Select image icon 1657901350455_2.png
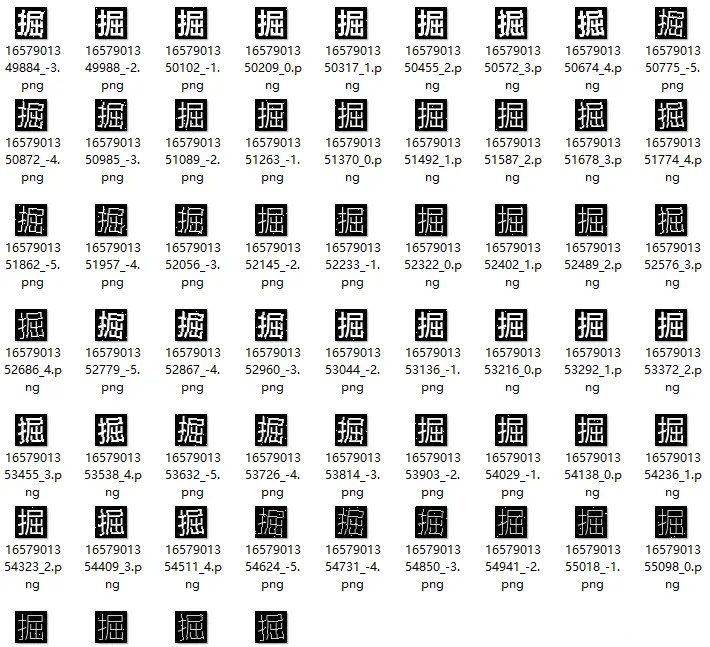 [431, 23]
